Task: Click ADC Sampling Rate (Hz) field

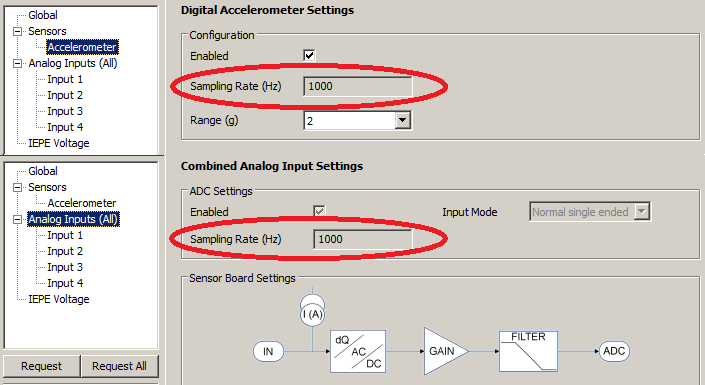Action: point(362,239)
